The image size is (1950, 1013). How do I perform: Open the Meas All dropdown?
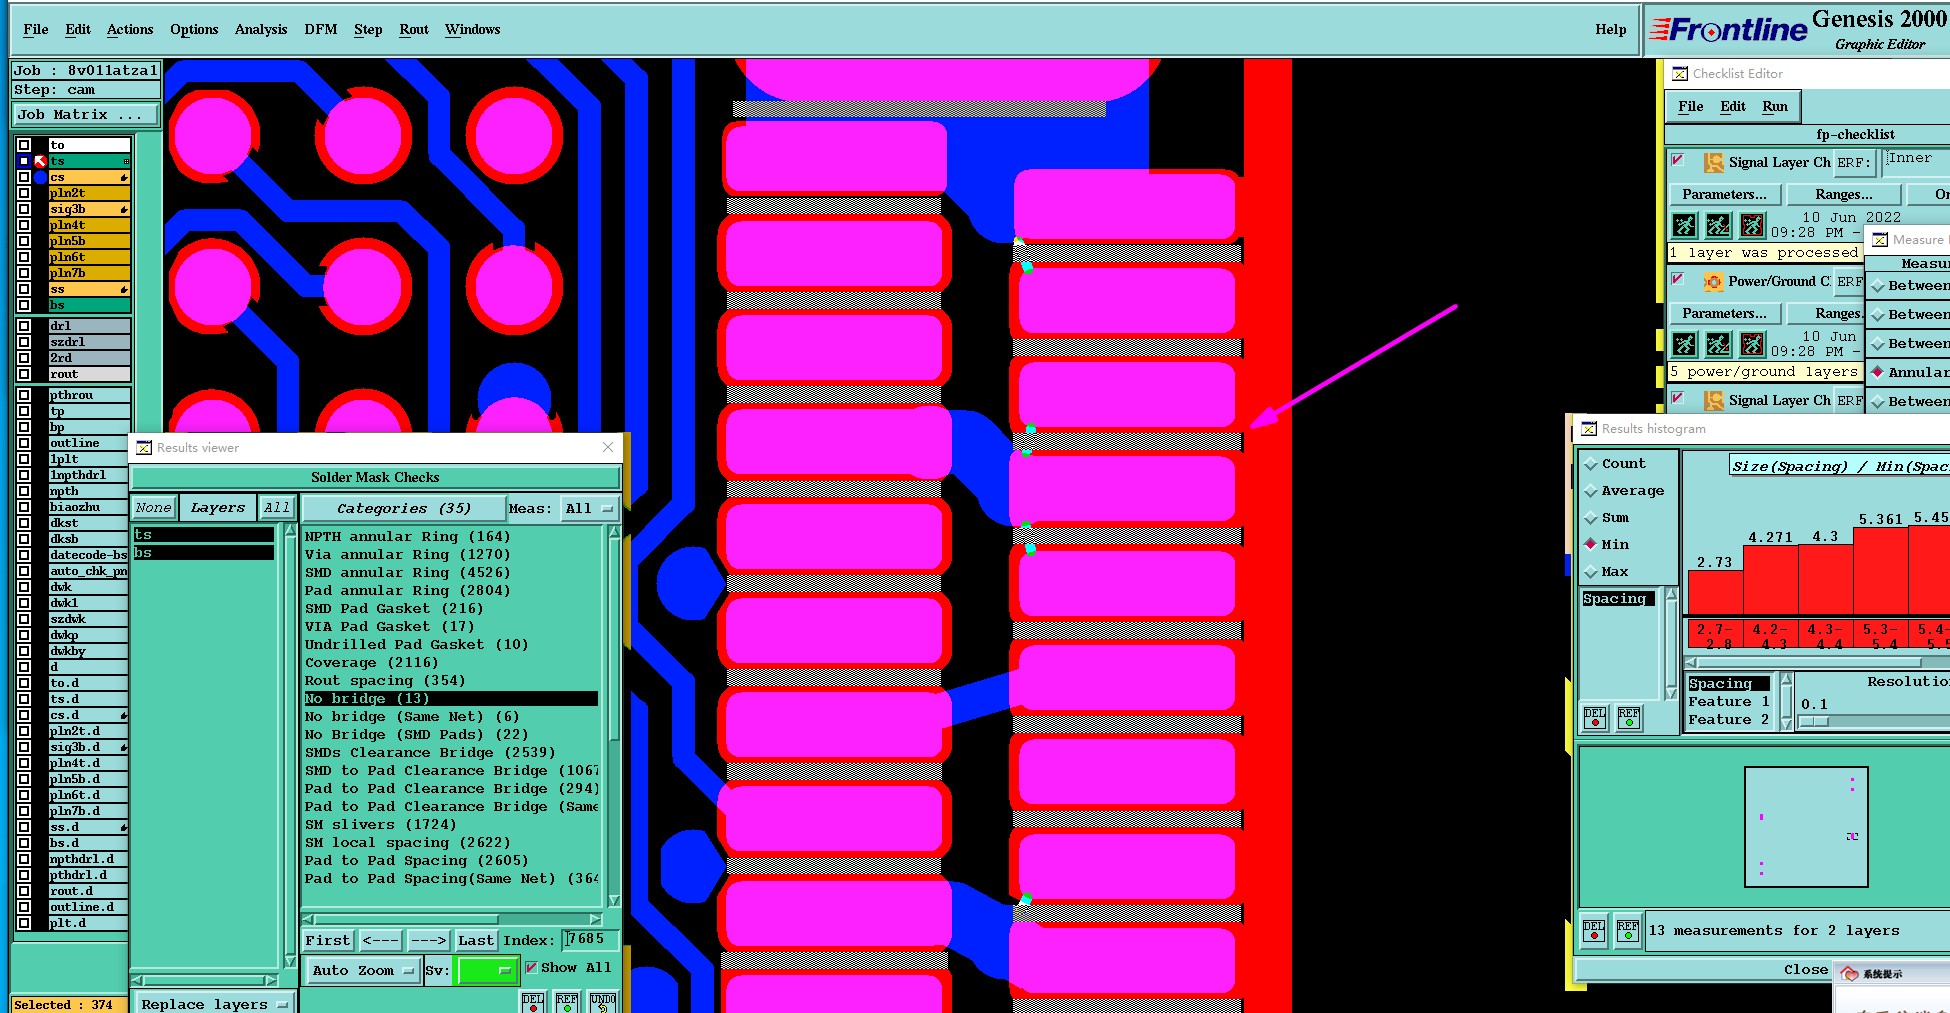point(589,508)
